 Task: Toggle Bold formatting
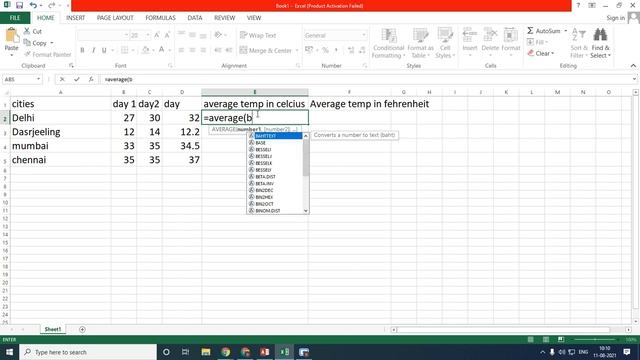tap(82, 50)
